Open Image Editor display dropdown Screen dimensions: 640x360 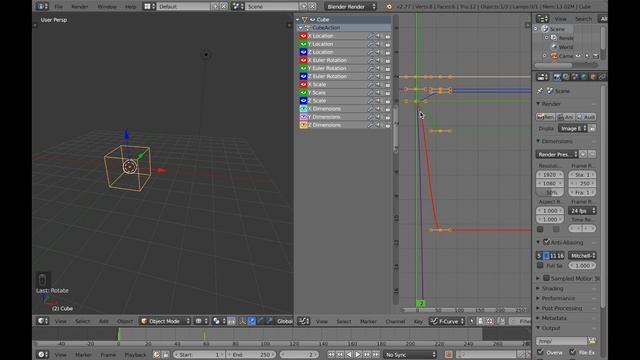[573, 128]
